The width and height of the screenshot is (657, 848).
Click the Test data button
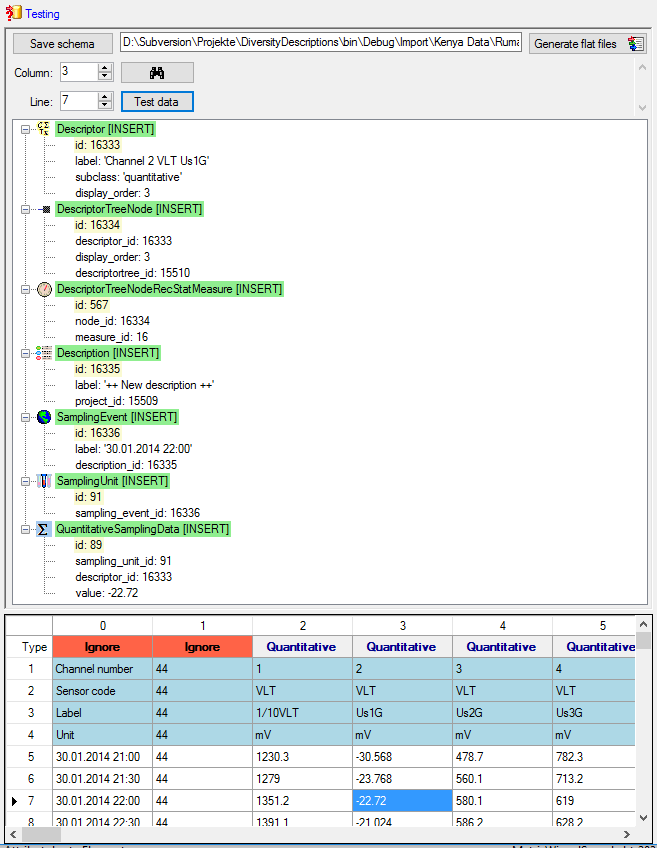pos(157,102)
